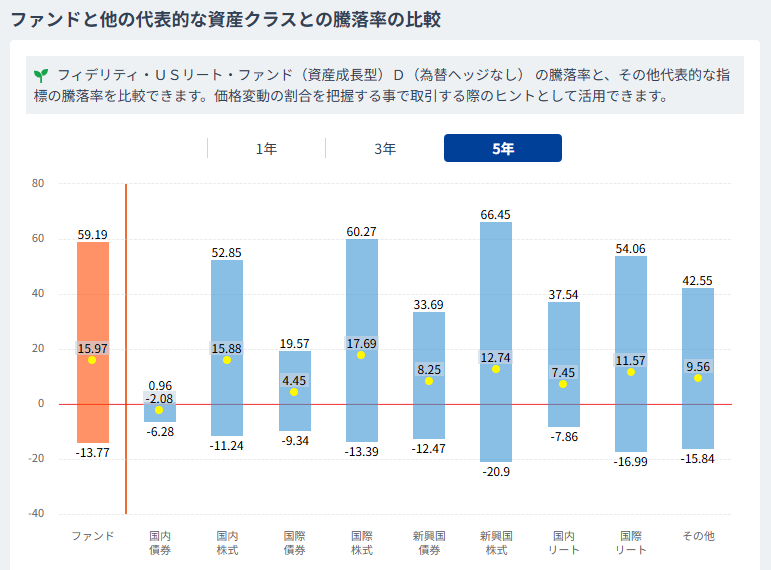This screenshot has height=570, width=771.
Task: Click the 新興国債券 axis label
Action: [x=429, y=543]
